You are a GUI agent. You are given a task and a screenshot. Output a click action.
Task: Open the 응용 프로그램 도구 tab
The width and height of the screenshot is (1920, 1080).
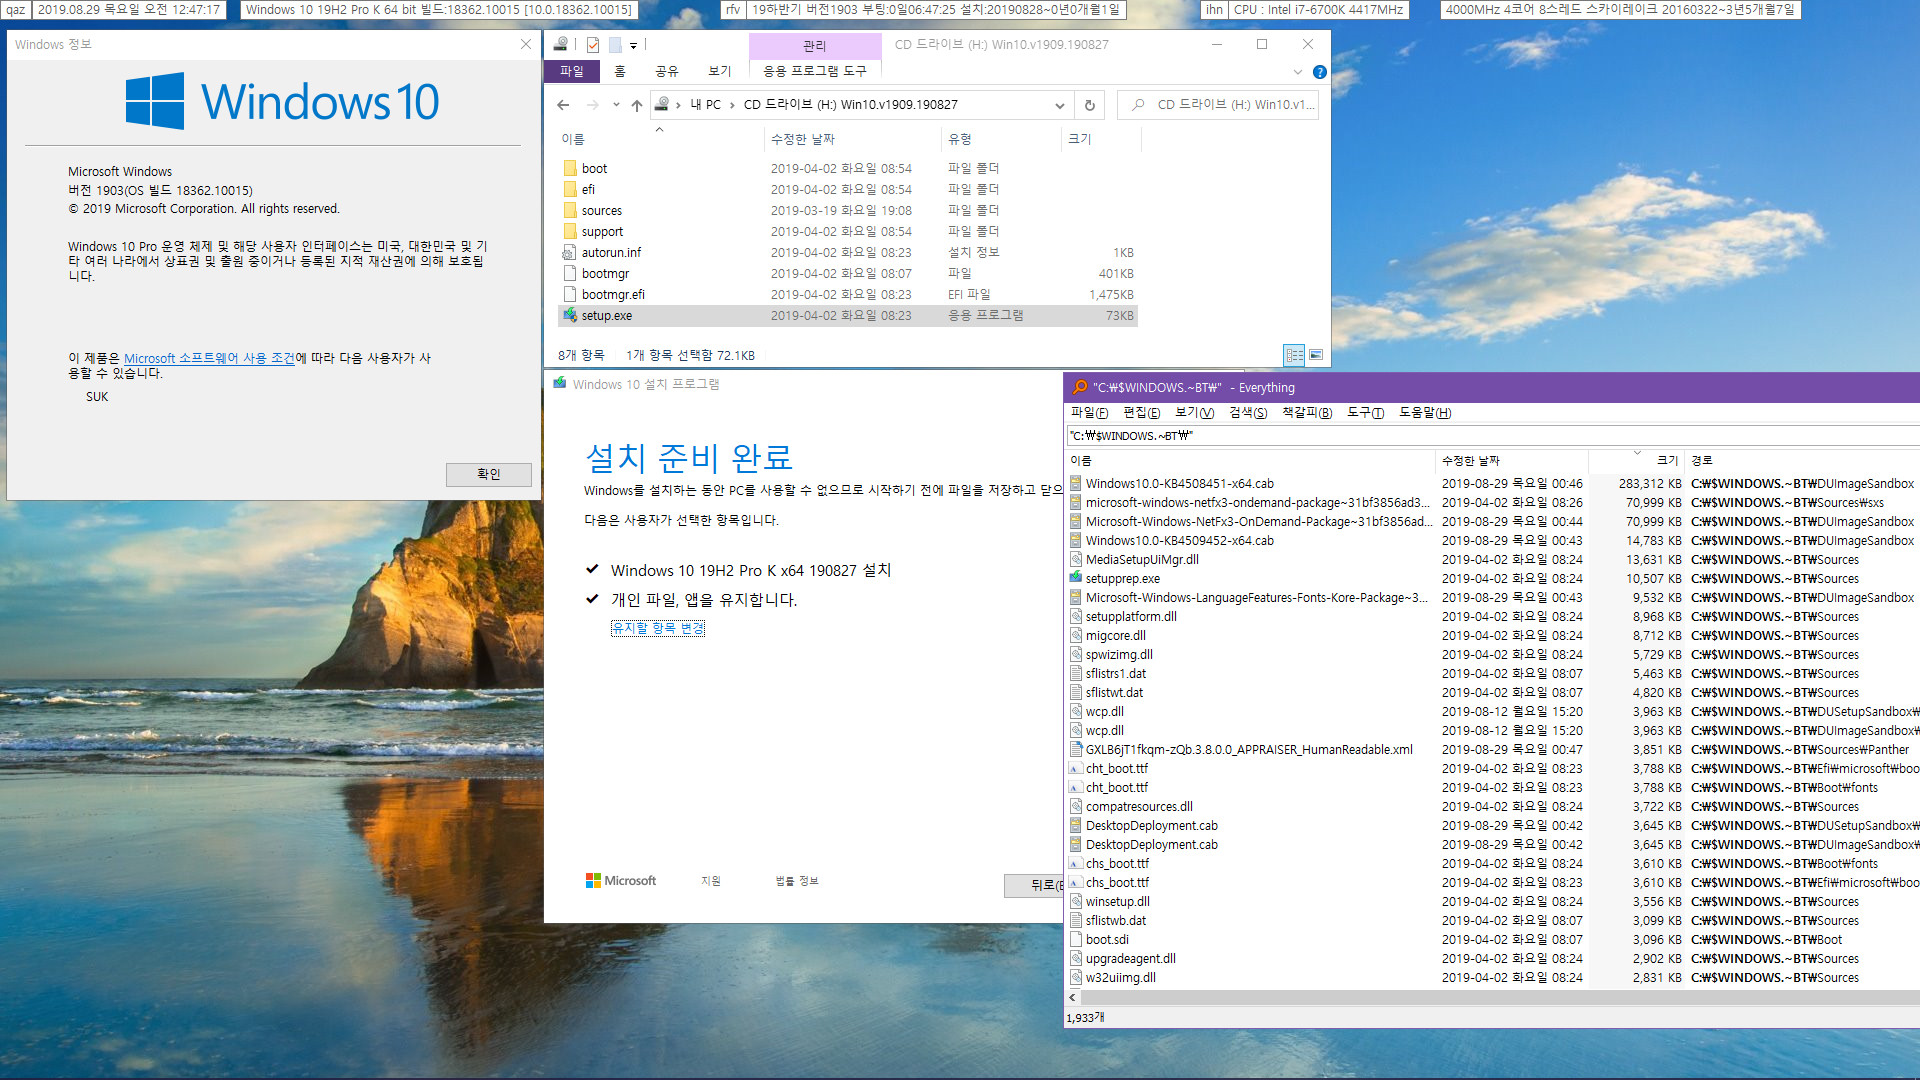tap(815, 71)
